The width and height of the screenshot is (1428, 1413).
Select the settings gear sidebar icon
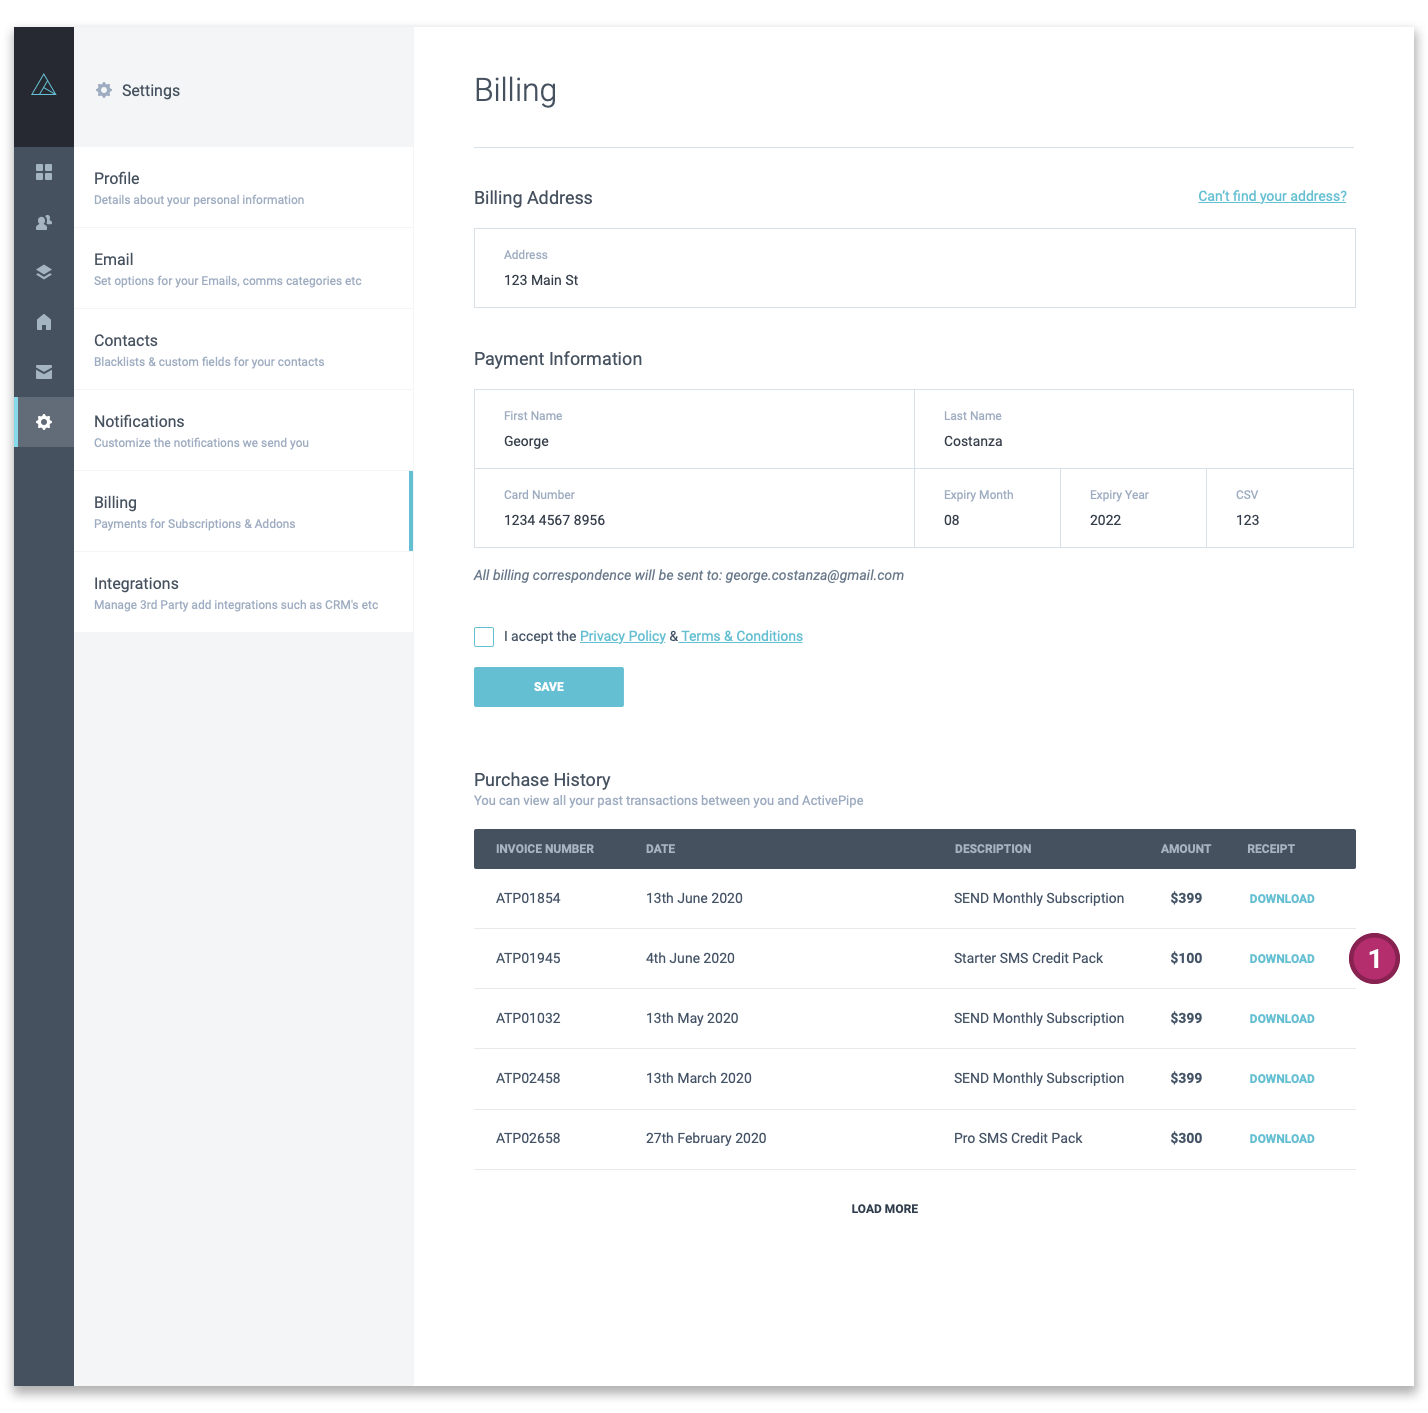pyautogui.click(x=44, y=422)
